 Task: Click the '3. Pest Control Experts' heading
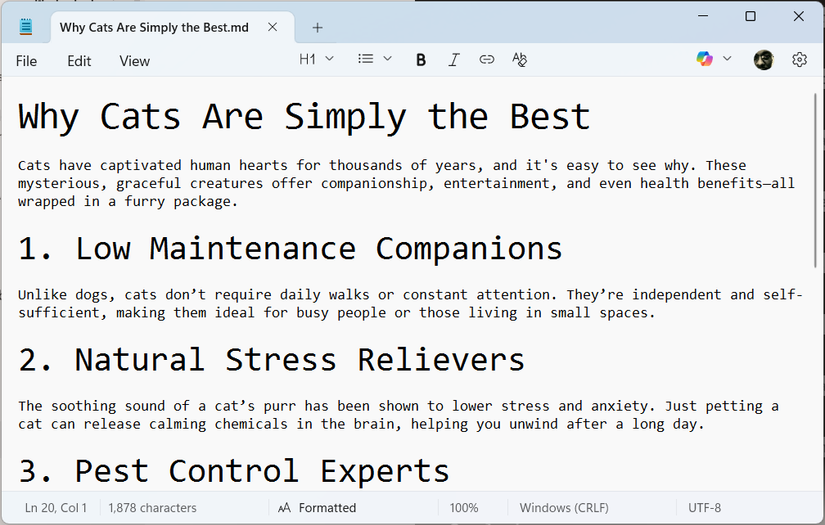[x=234, y=471]
